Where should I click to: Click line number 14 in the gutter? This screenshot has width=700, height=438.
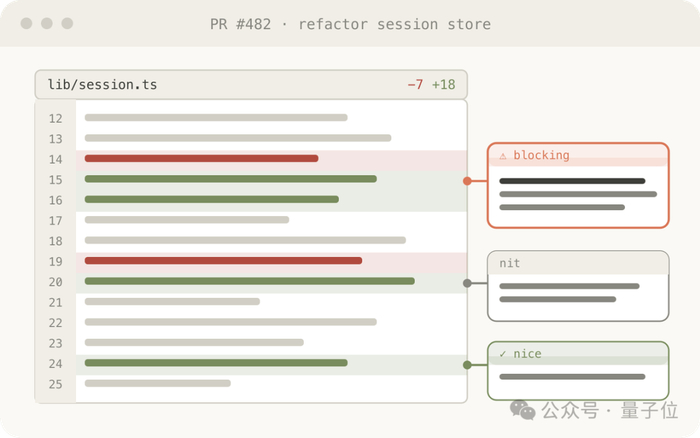click(x=55, y=159)
